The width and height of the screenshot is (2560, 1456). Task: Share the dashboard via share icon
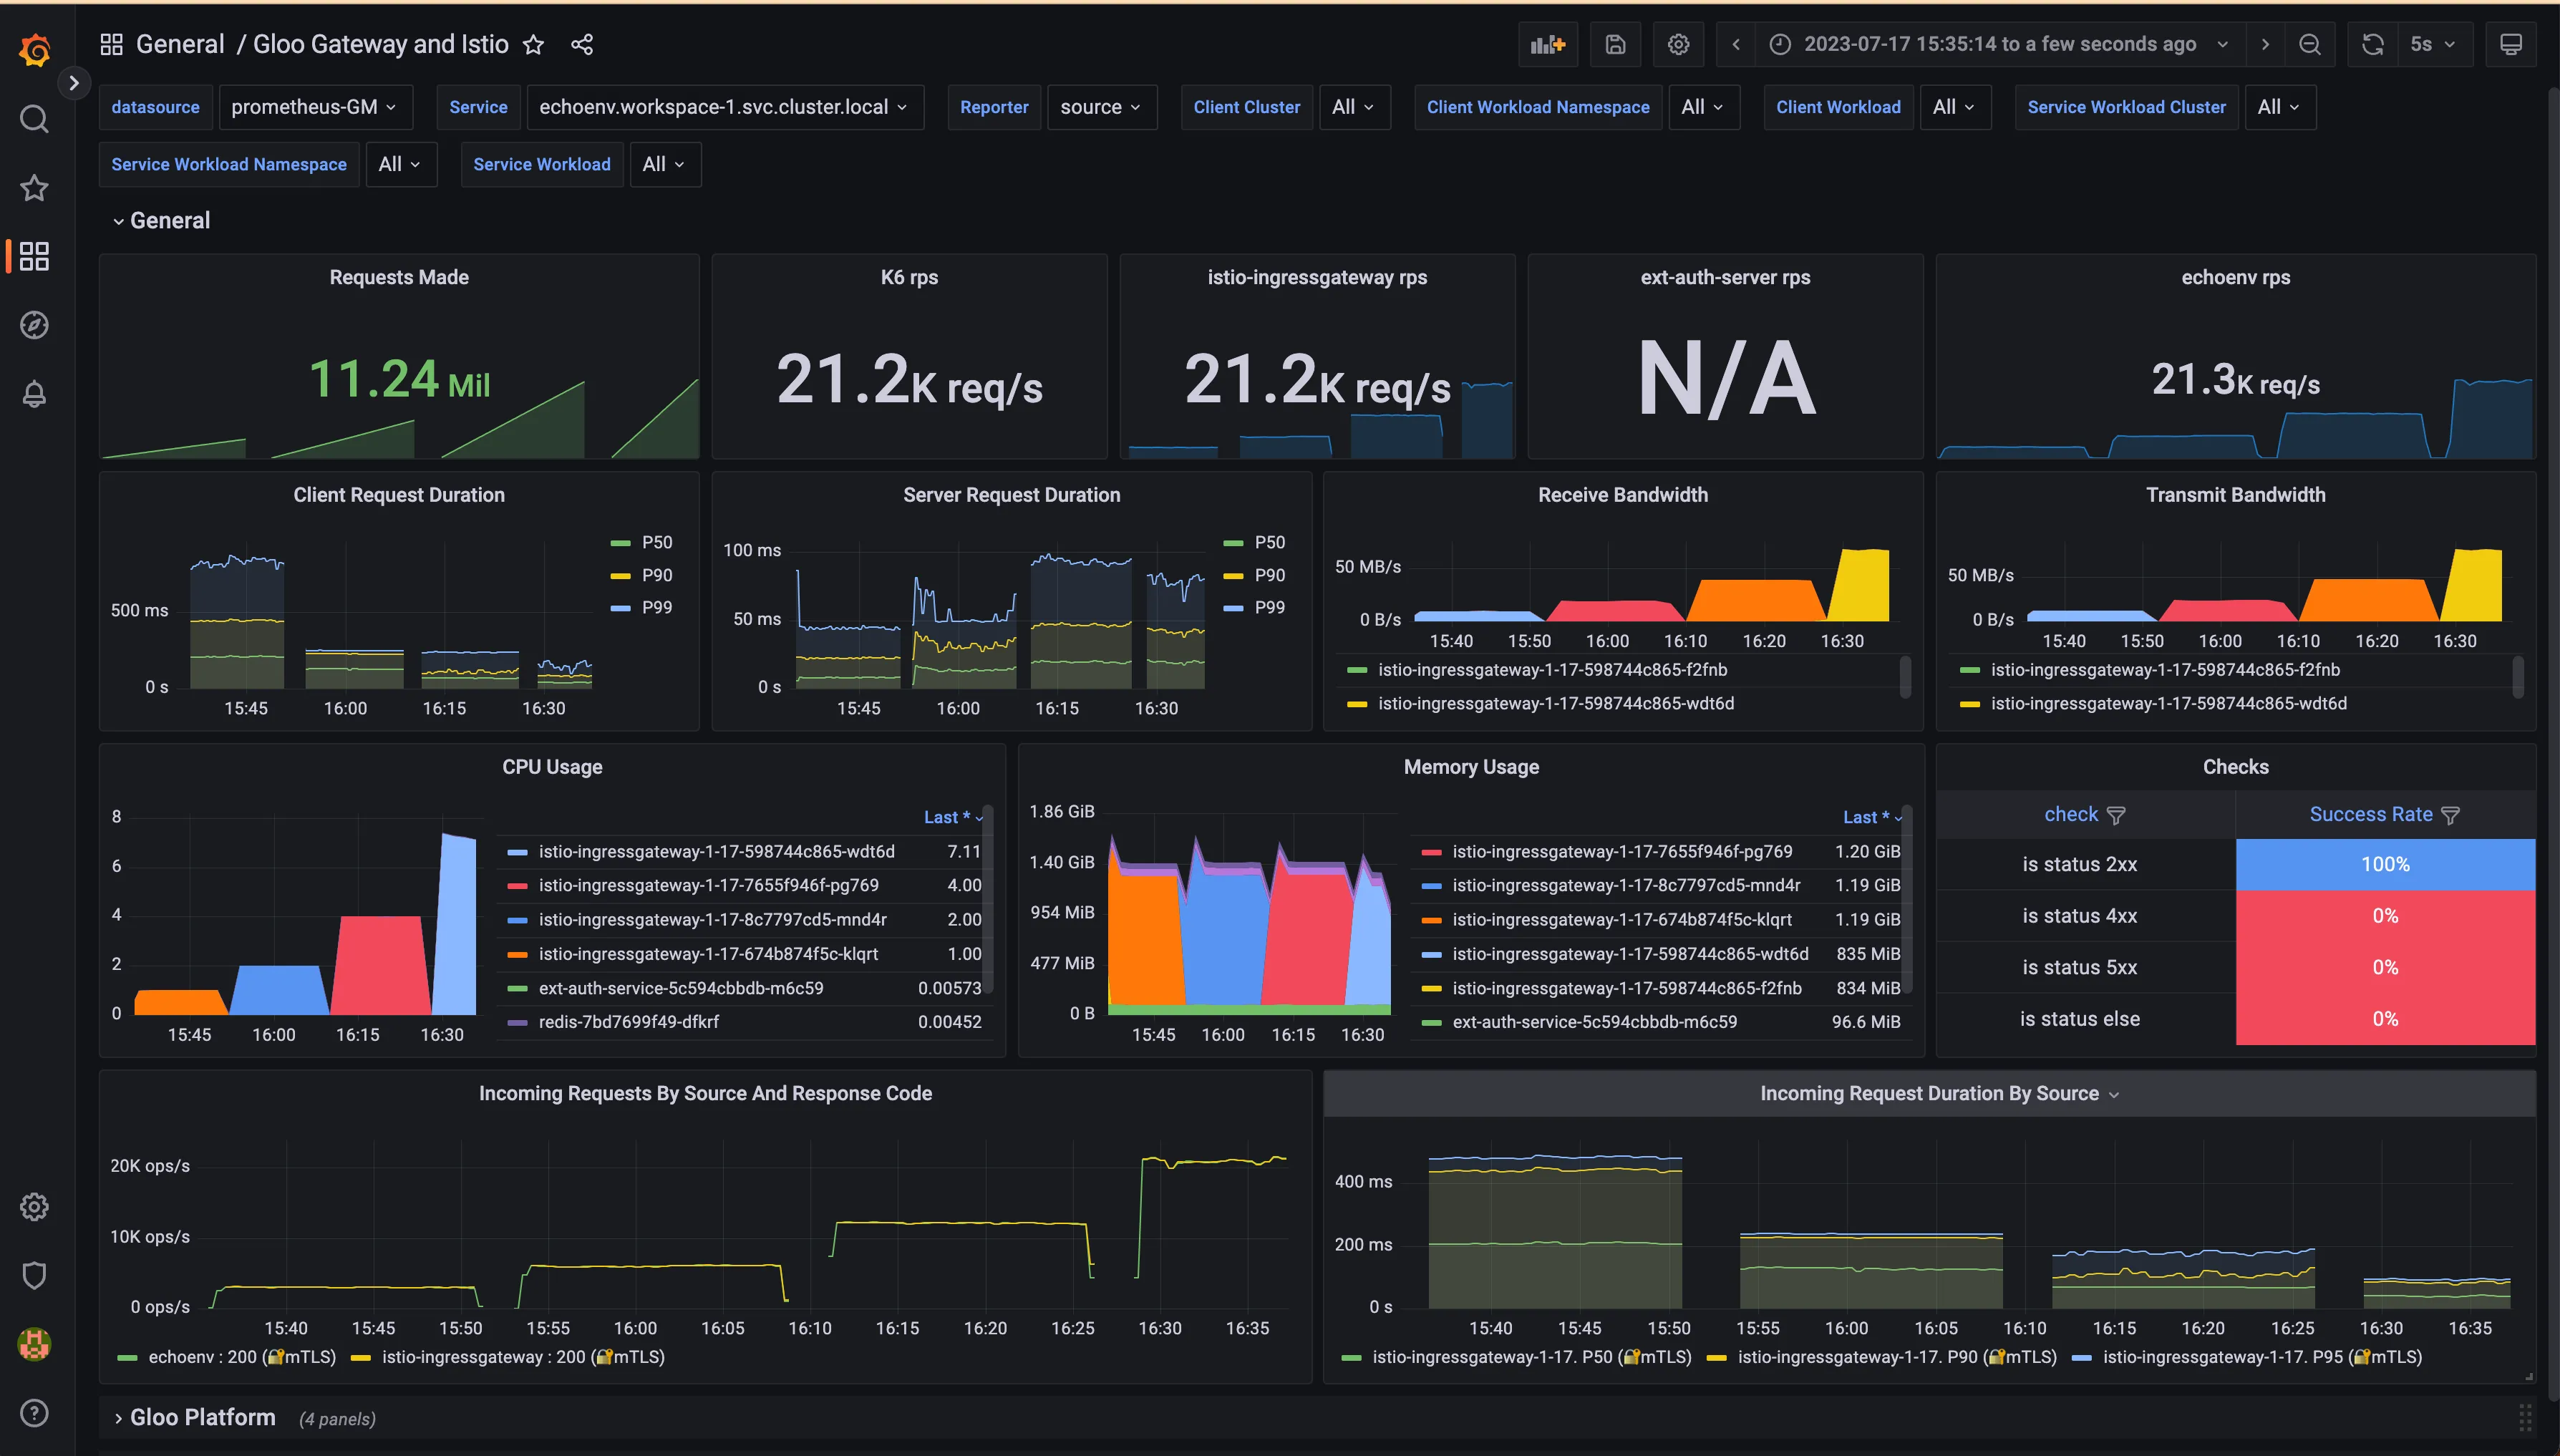click(582, 45)
